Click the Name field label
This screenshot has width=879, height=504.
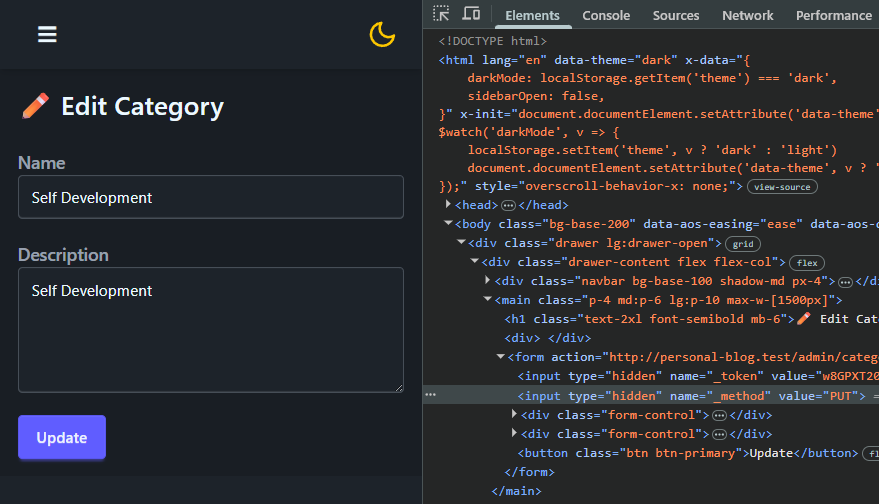[x=41, y=163]
